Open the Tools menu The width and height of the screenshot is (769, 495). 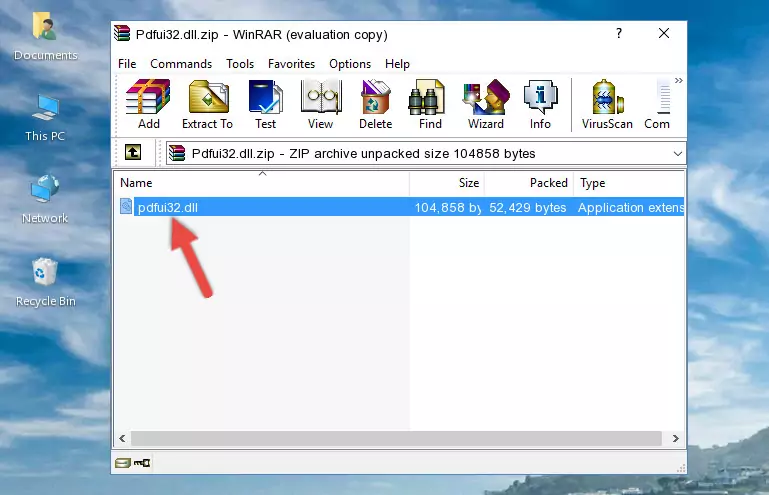(240, 64)
